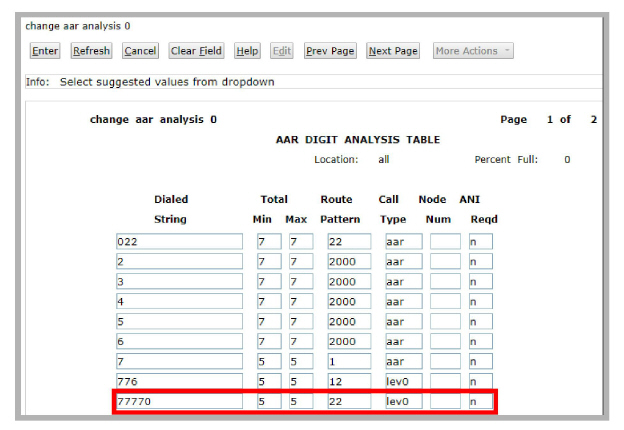Select the Route Pattern field in the 77770 row

click(349, 401)
